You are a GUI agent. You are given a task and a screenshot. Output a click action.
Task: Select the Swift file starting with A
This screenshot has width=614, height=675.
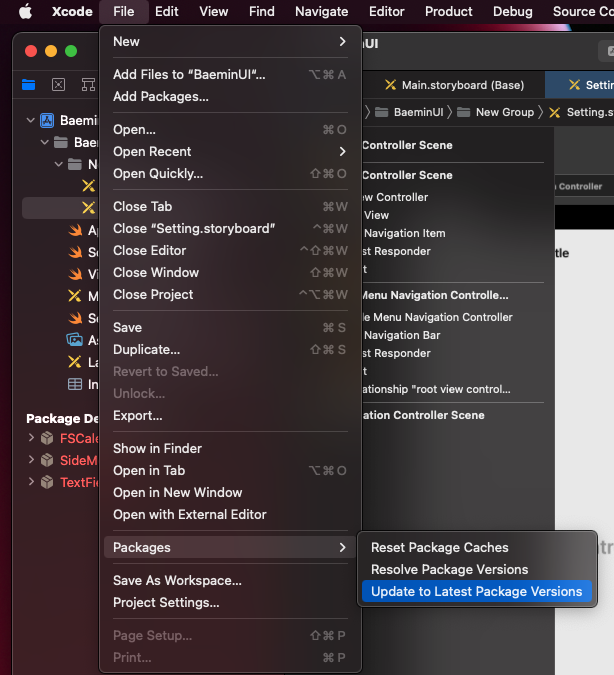pyautogui.click(x=75, y=230)
